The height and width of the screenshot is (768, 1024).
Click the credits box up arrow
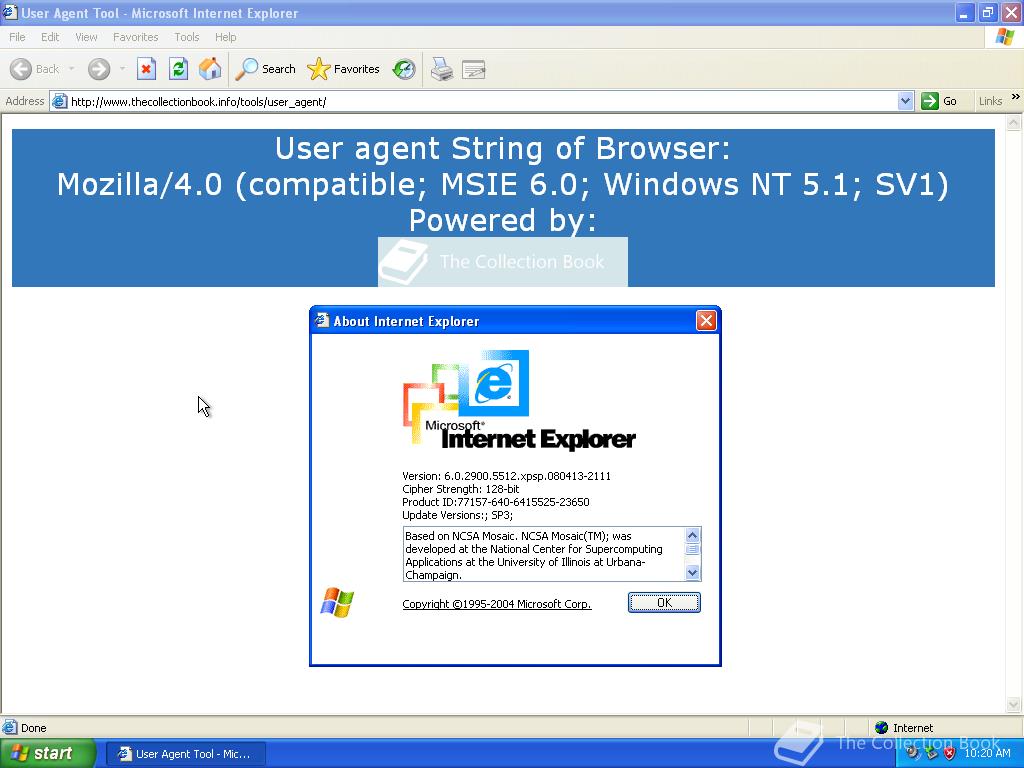pyautogui.click(x=692, y=536)
